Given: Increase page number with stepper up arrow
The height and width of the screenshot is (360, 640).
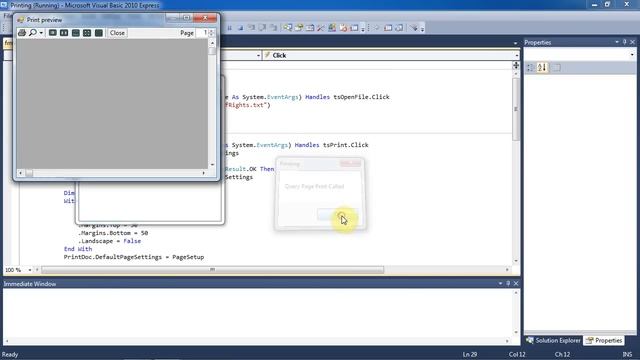Looking at the screenshot, I should [x=211, y=31].
